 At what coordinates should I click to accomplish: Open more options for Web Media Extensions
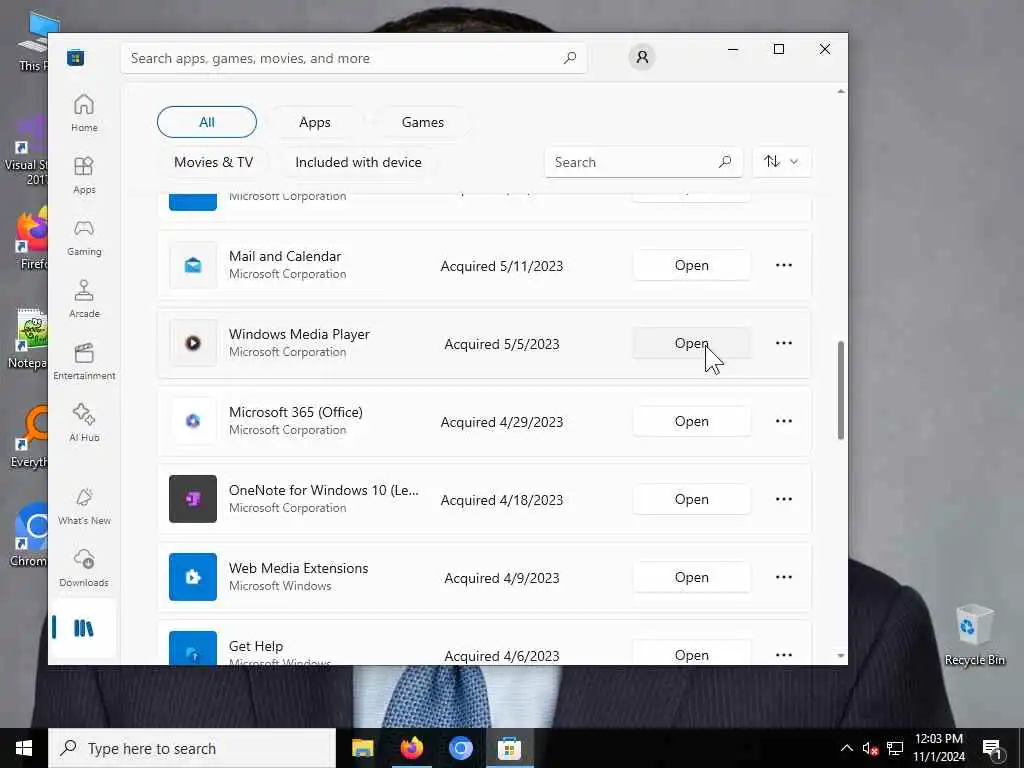coord(784,577)
